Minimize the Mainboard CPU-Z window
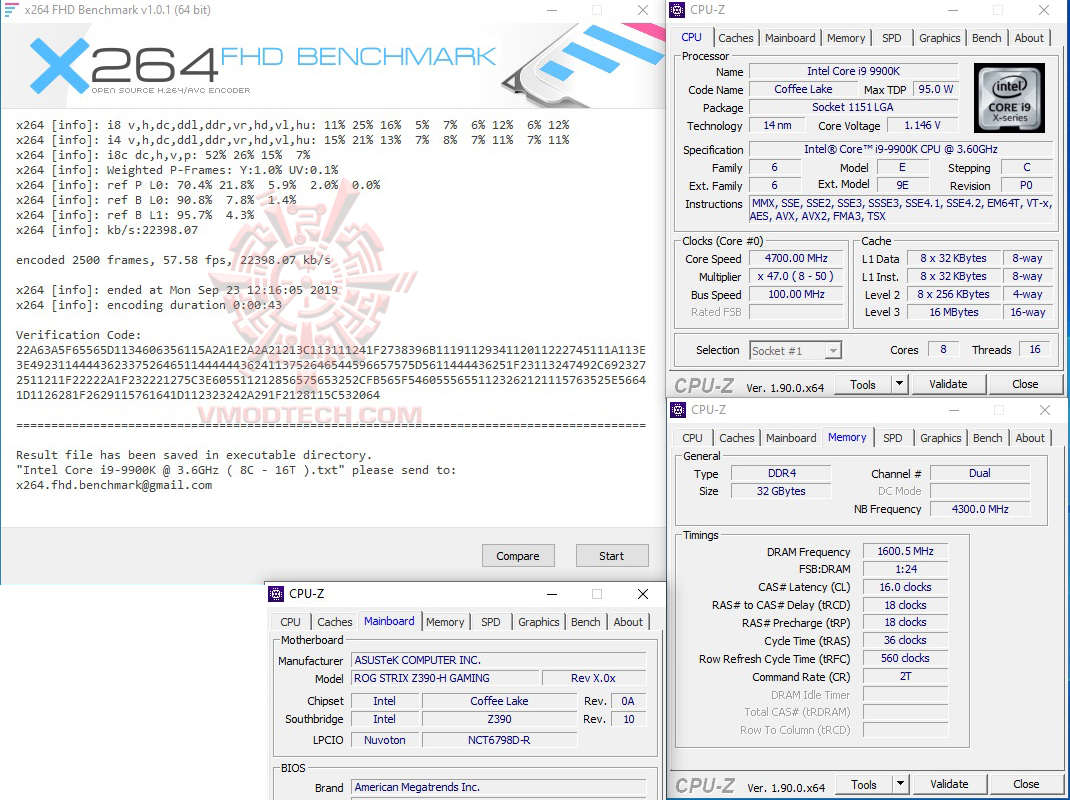Image resolution: width=1070 pixels, height=800 pixels. point(551,594)
